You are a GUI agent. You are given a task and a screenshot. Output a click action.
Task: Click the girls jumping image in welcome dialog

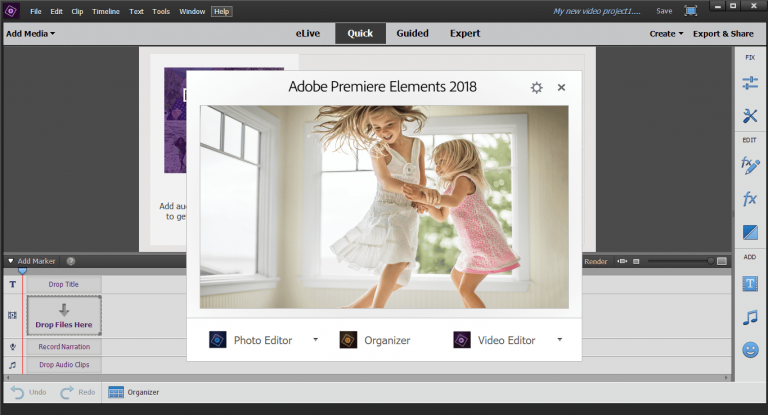pyautogui.click(x=384, y=207)
